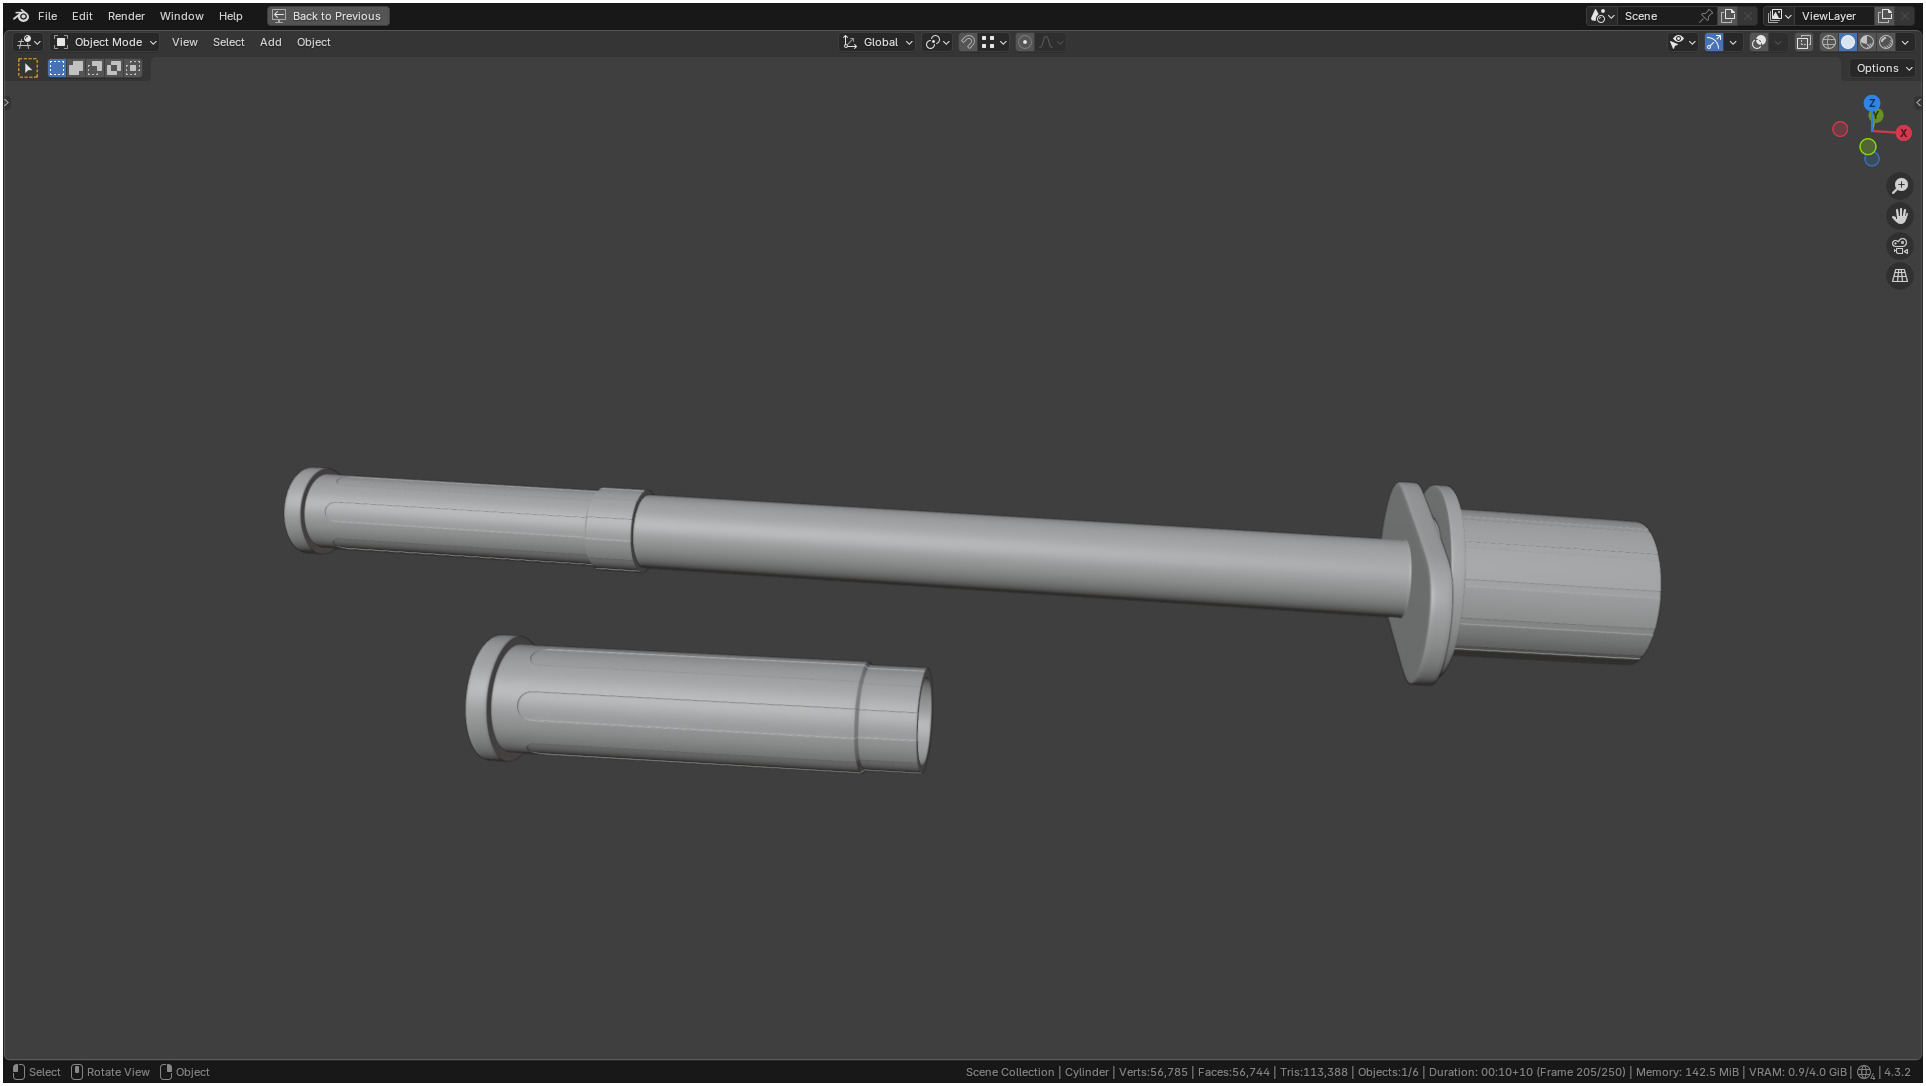Click the Scene name field
Screen dimensions: 1926x1086
[1658, 16]
